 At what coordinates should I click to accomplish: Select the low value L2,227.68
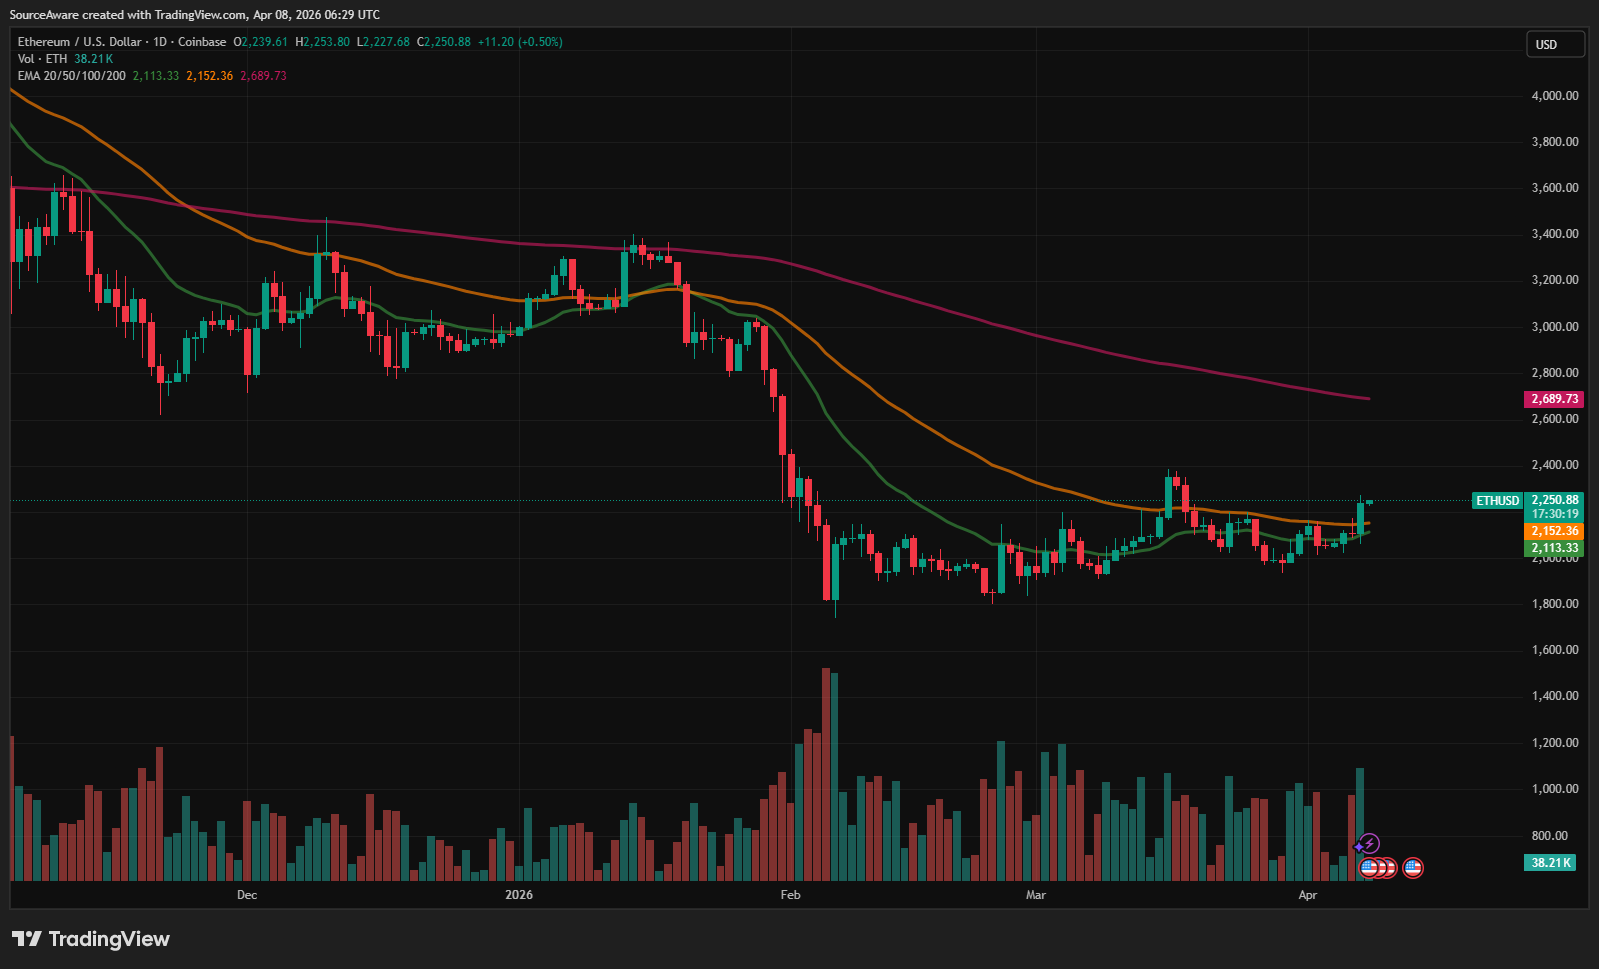tap(384, 42)
